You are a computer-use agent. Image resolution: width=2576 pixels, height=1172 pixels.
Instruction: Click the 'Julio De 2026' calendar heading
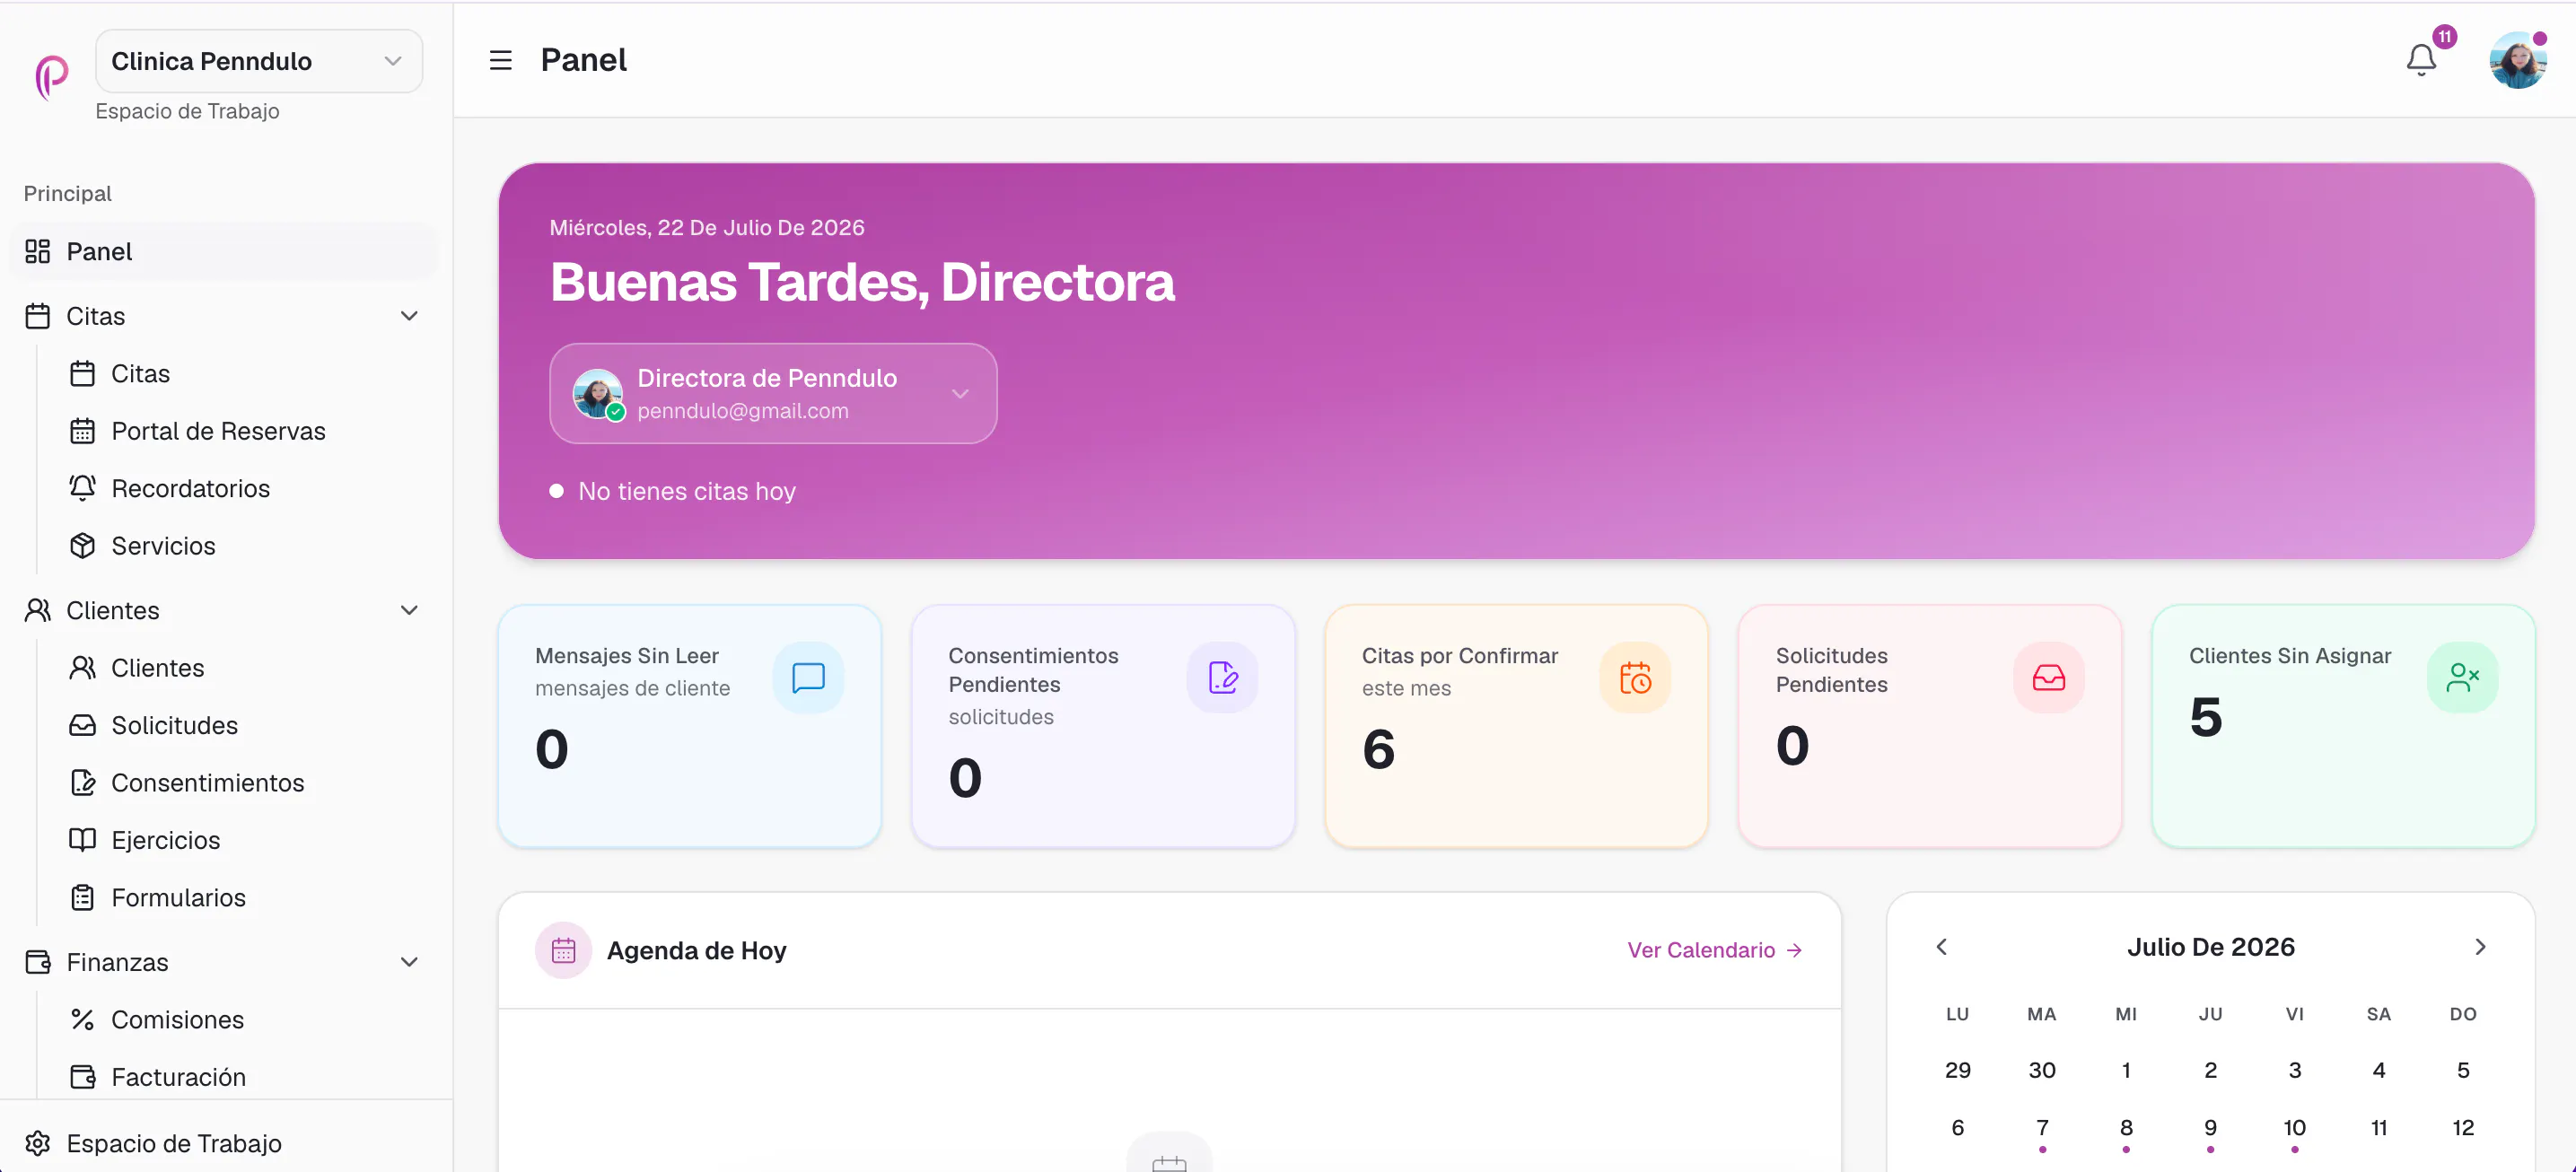coord(2210,947)
